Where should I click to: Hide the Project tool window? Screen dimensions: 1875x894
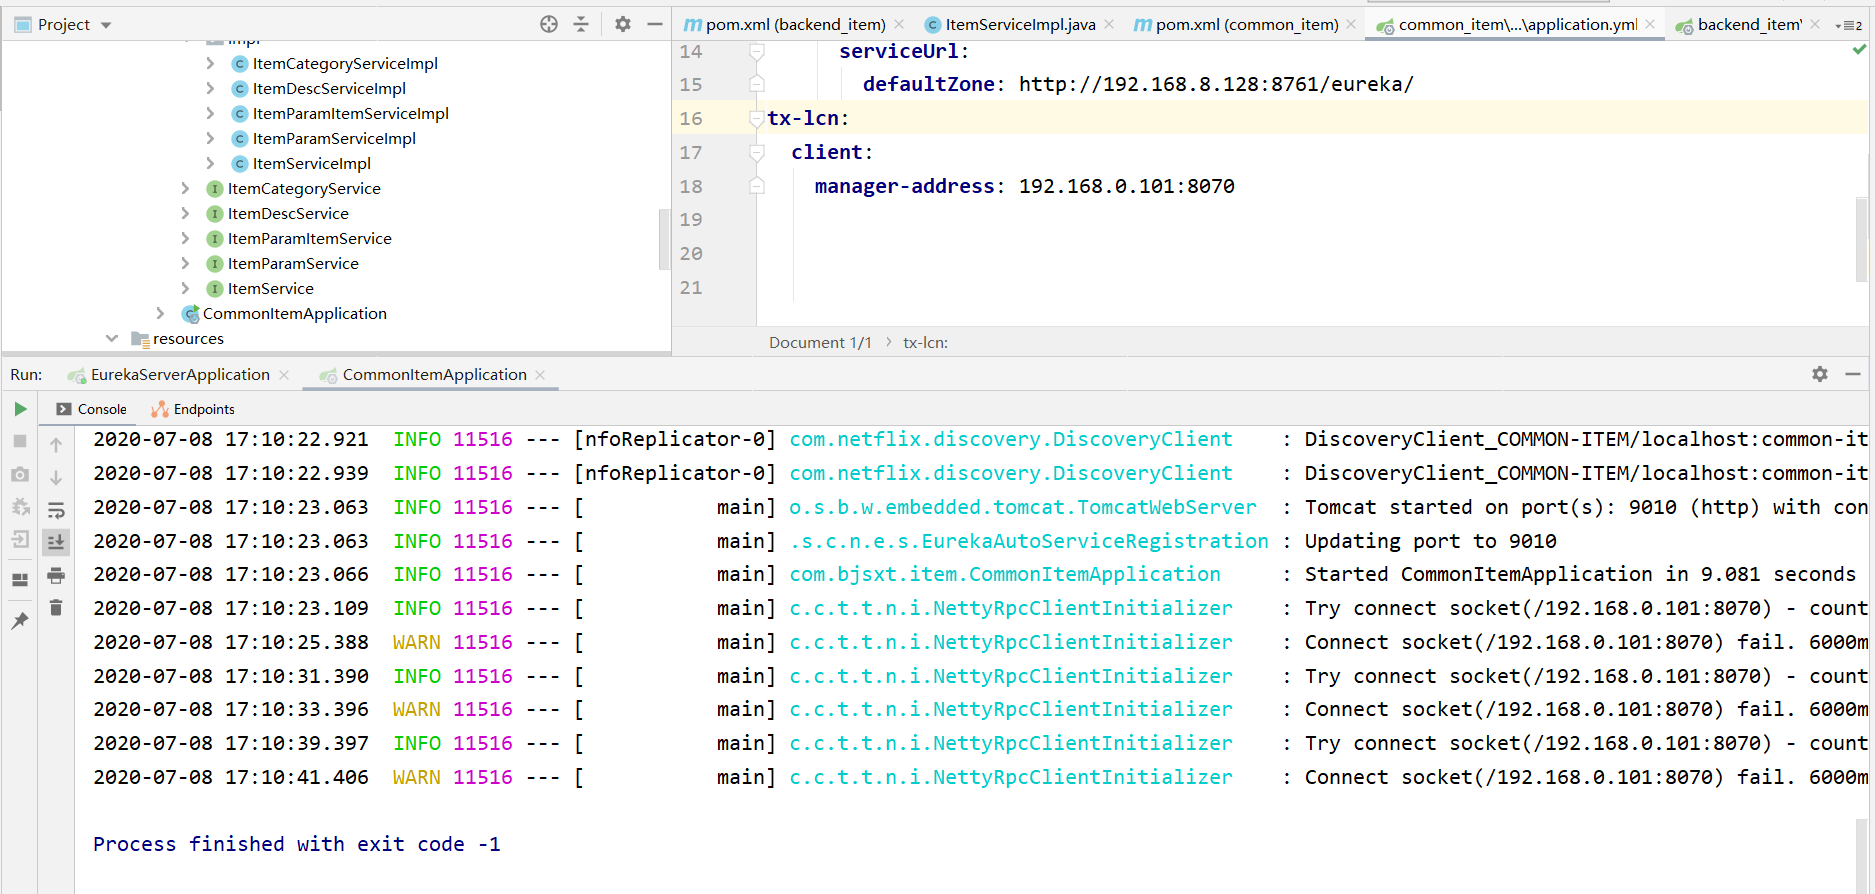pos(655,24)
